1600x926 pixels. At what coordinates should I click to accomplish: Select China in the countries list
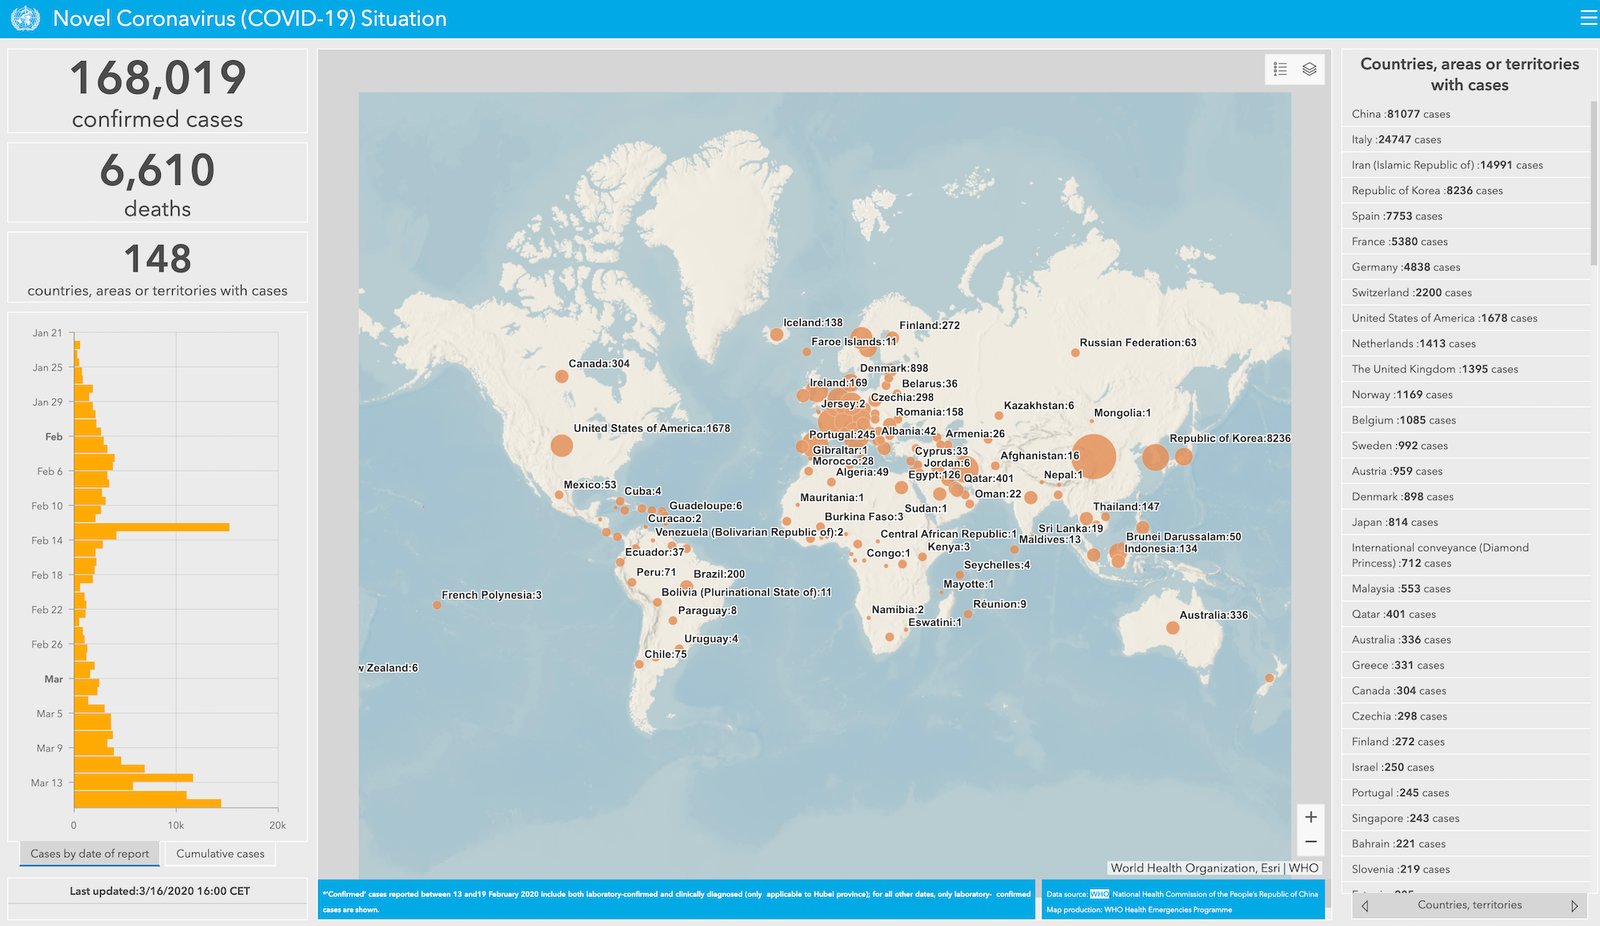coord(1400,114)
